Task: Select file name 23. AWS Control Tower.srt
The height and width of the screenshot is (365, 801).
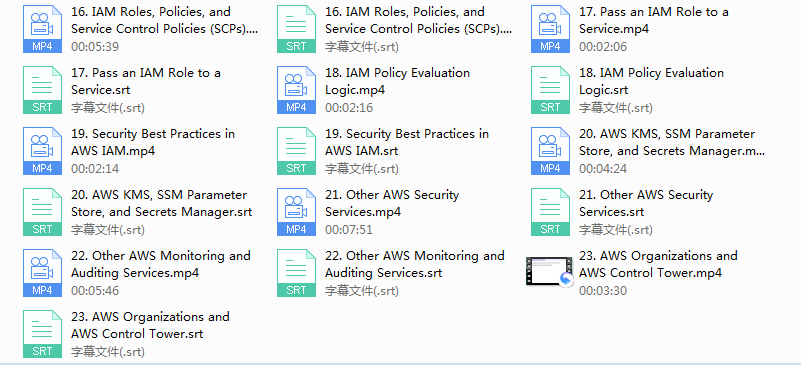Action: [x=150, y=325]
